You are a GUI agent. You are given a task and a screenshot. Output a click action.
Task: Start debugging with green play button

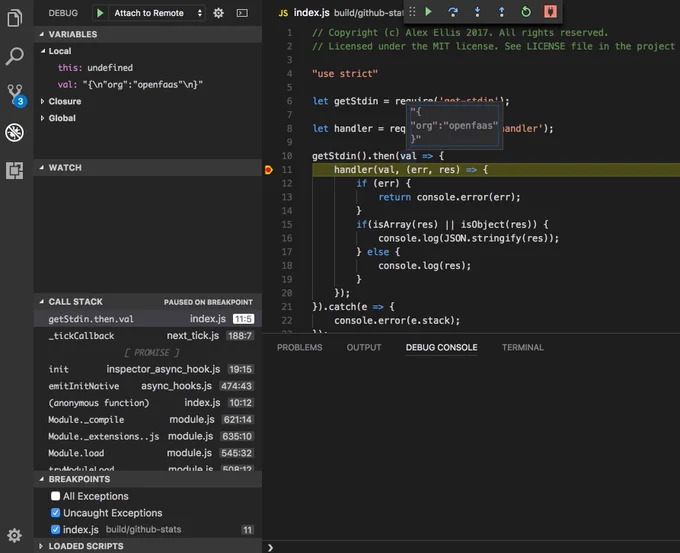click(x=100, y=13)
